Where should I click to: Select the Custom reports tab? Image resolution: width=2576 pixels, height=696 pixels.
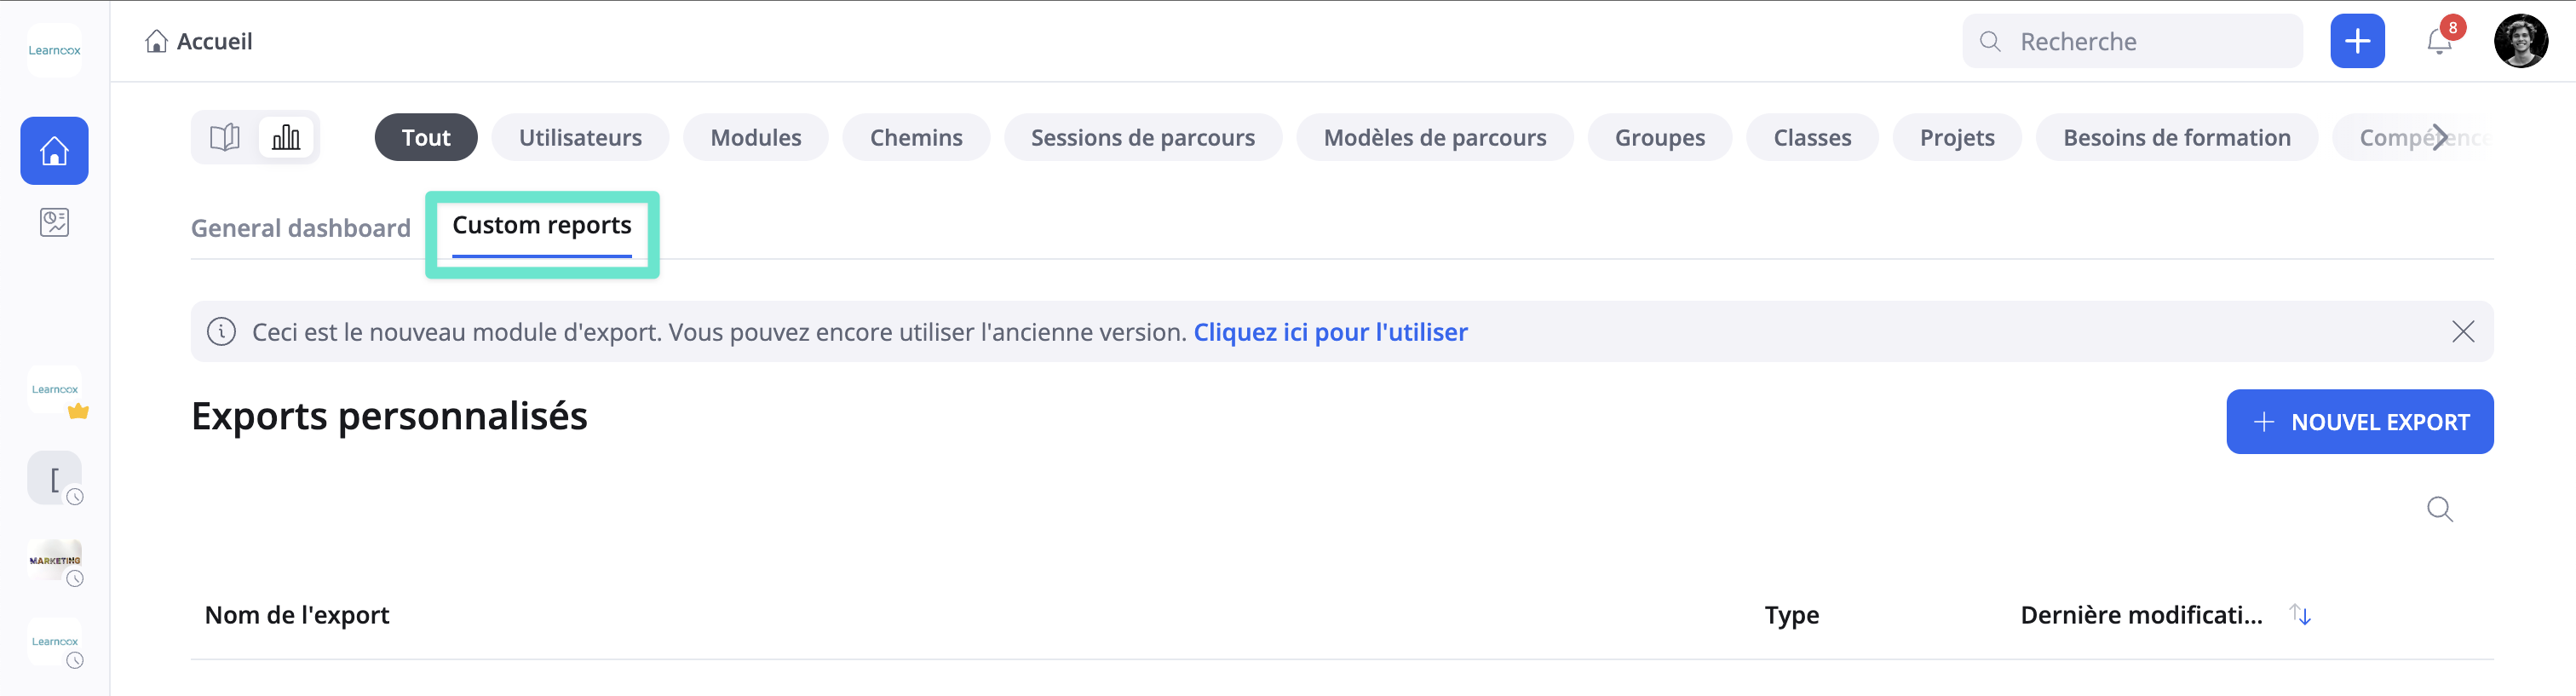click(542, 226)
